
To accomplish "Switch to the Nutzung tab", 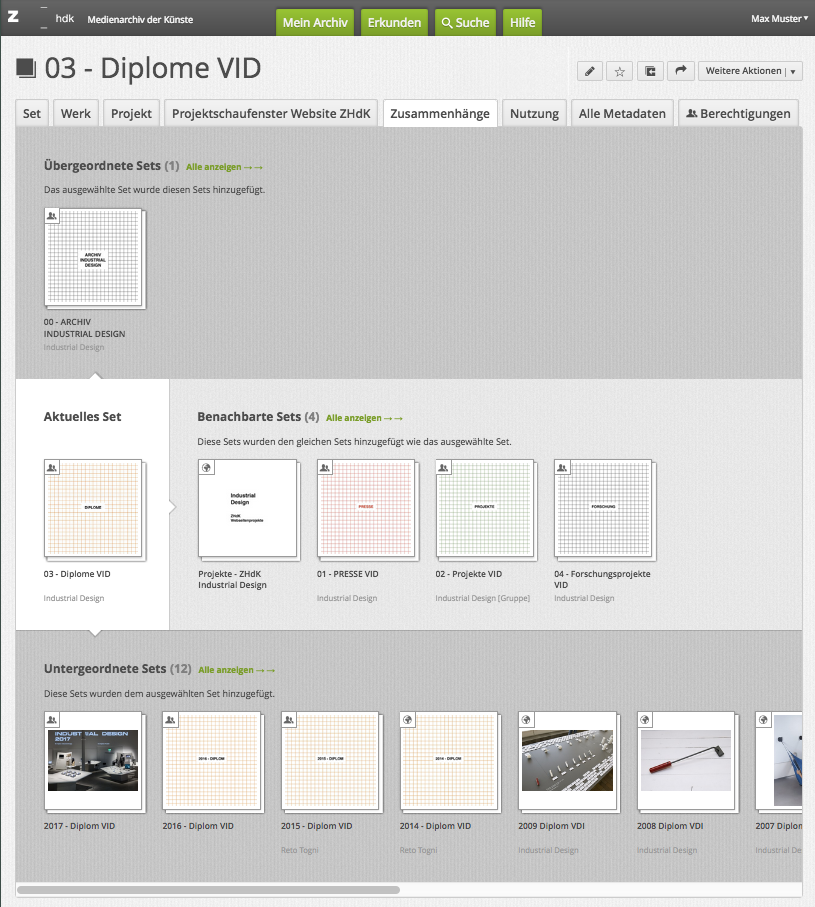I will 534,113.
